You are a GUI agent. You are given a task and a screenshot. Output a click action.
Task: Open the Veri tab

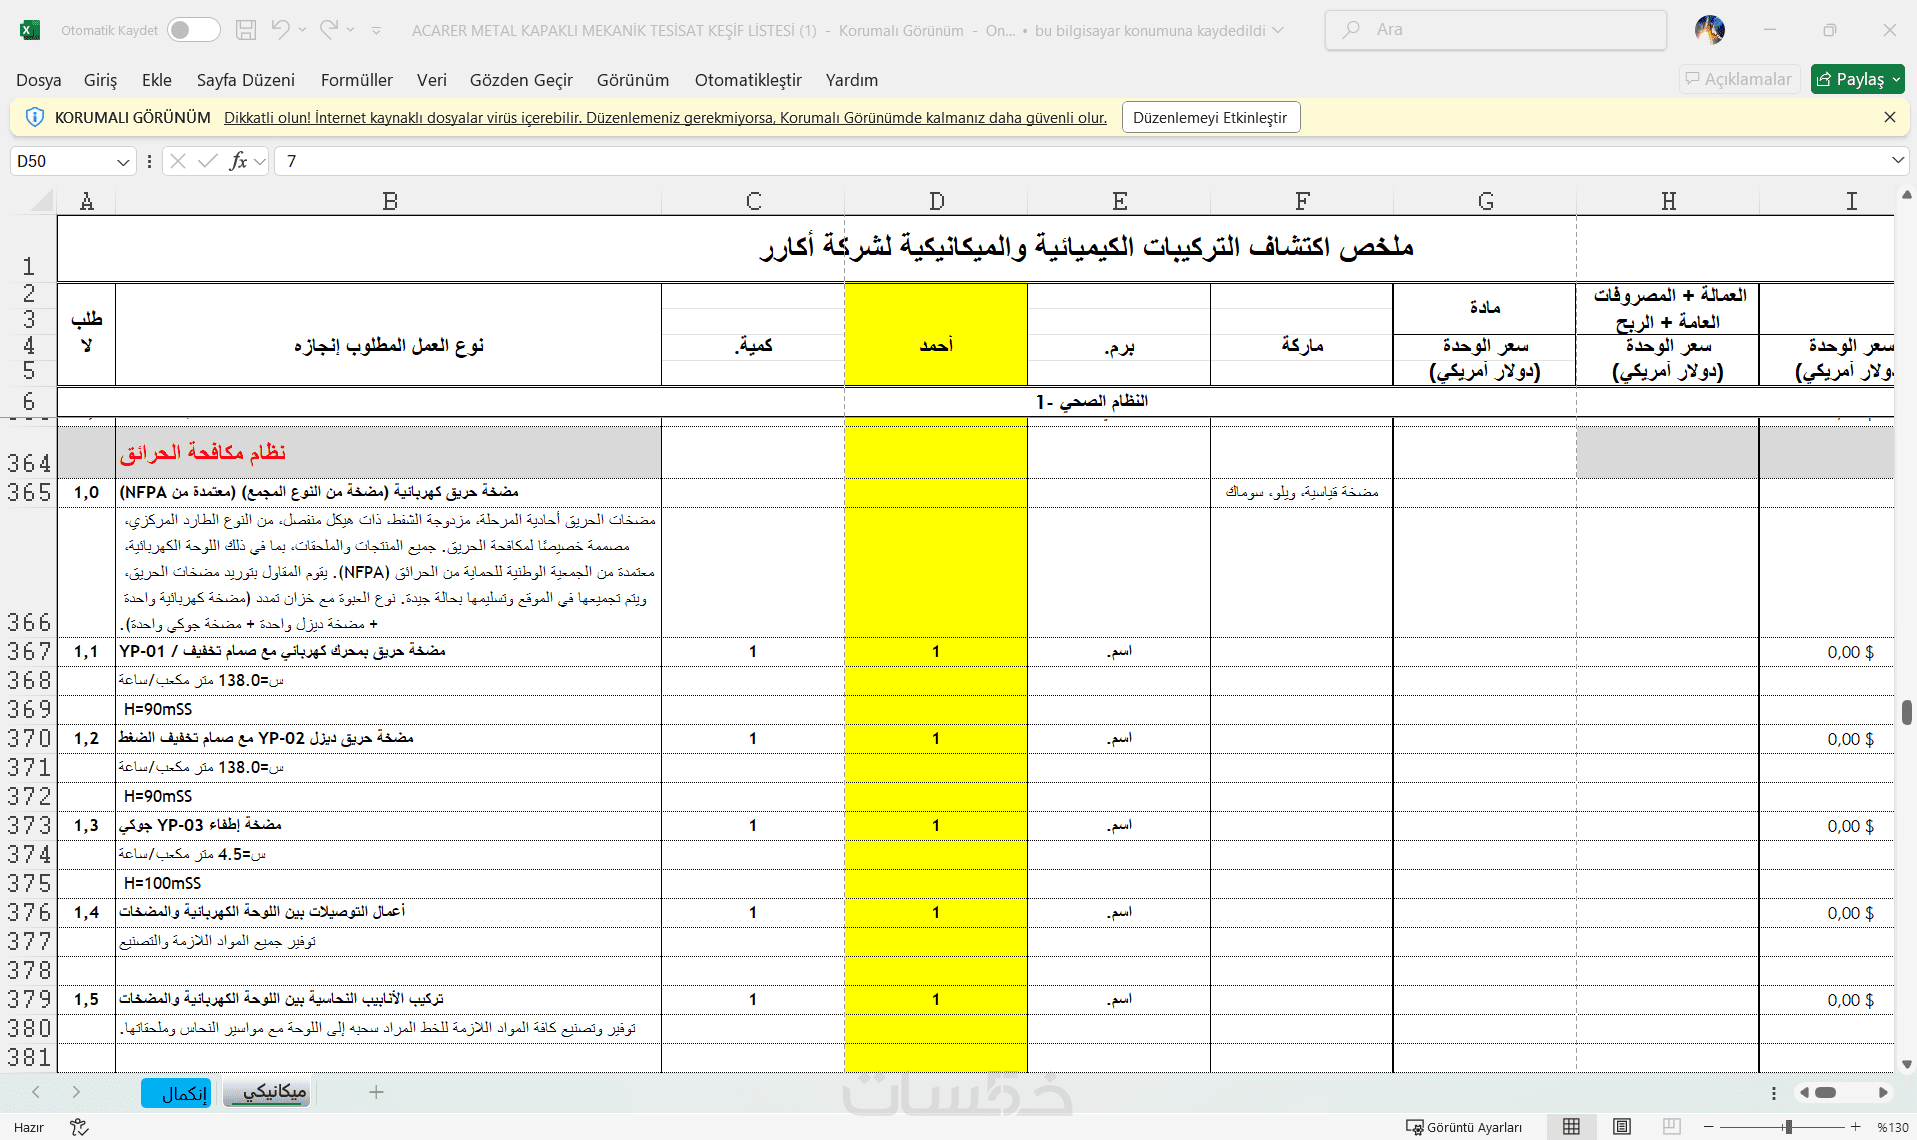tap(432, 80)
